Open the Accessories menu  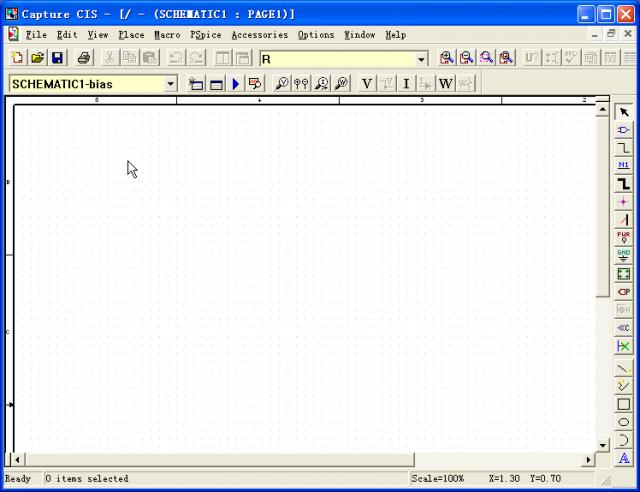[260, 35]
